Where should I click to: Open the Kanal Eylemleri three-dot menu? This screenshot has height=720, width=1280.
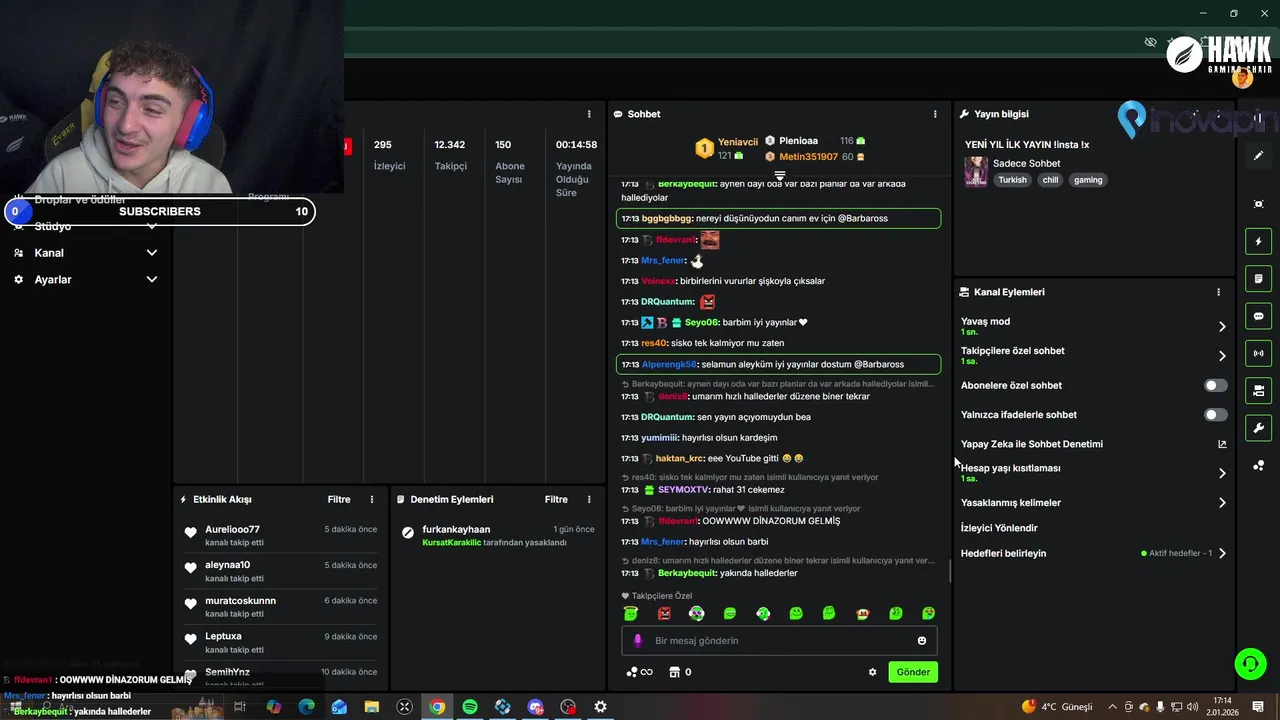1218,292
